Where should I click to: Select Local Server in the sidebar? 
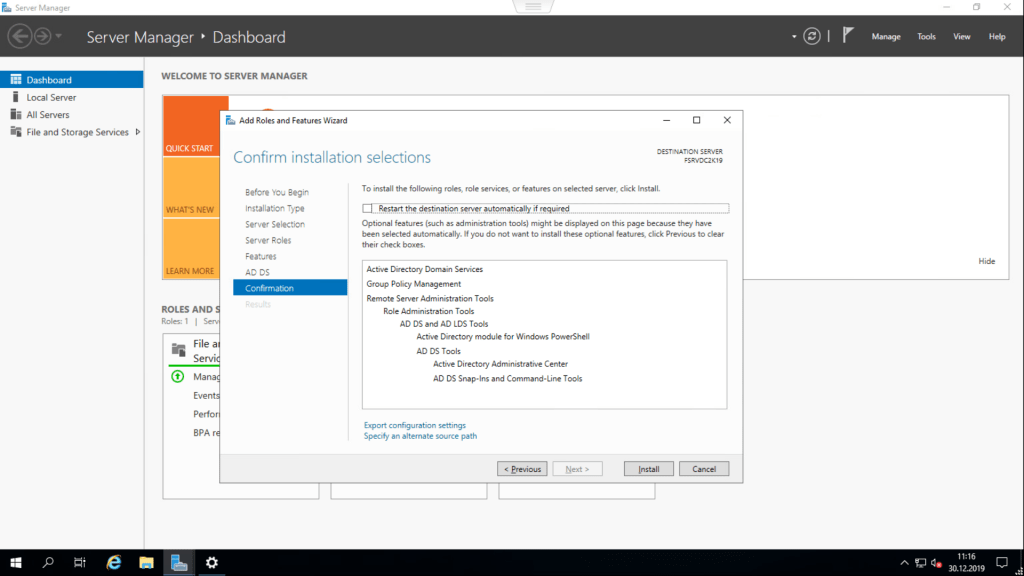point(51,97)
